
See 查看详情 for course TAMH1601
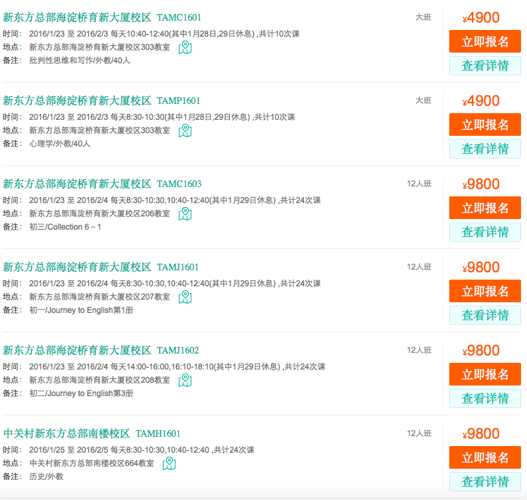(485, 482)
